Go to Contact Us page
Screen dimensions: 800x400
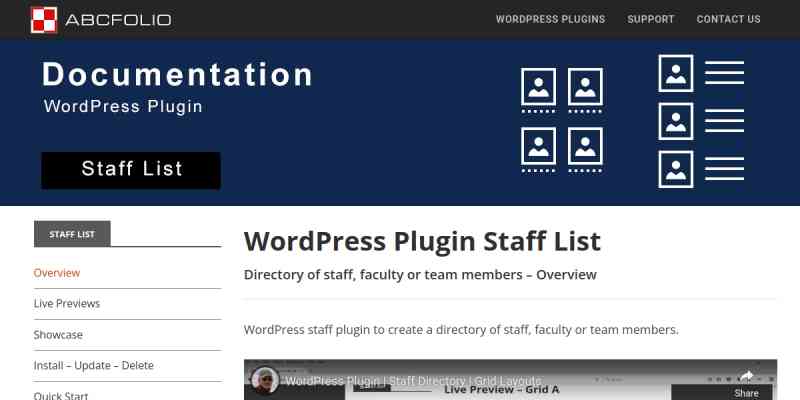tap(729, 19)
